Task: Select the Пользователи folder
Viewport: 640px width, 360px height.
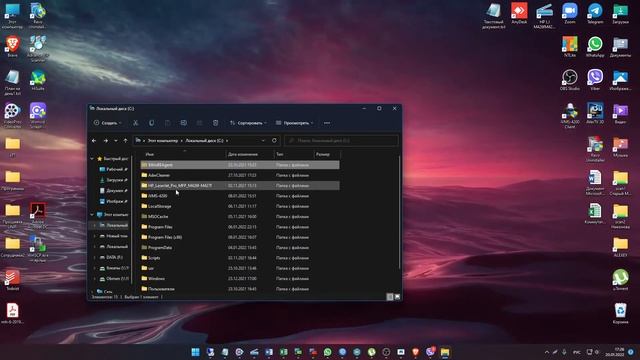Action: tap(240, 289)
